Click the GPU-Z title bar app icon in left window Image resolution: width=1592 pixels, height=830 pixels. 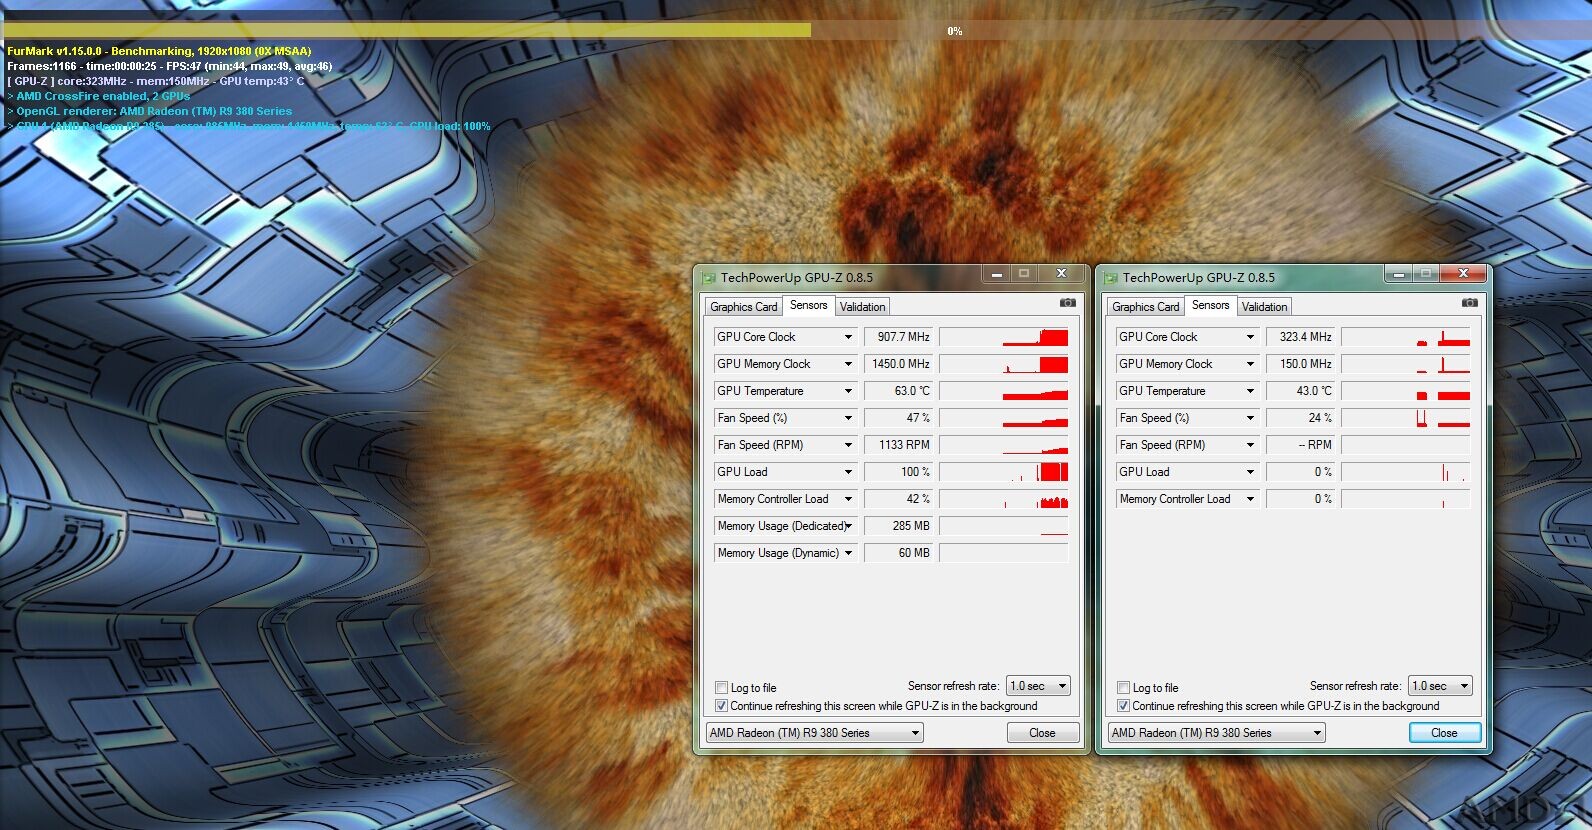point(709,278)
